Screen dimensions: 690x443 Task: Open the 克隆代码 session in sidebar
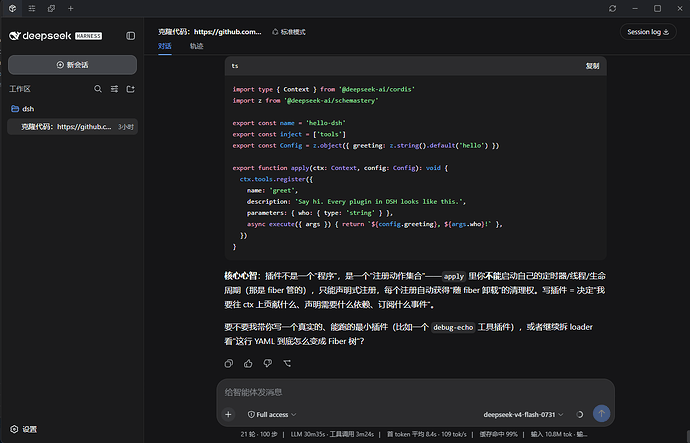pos(73,127)
